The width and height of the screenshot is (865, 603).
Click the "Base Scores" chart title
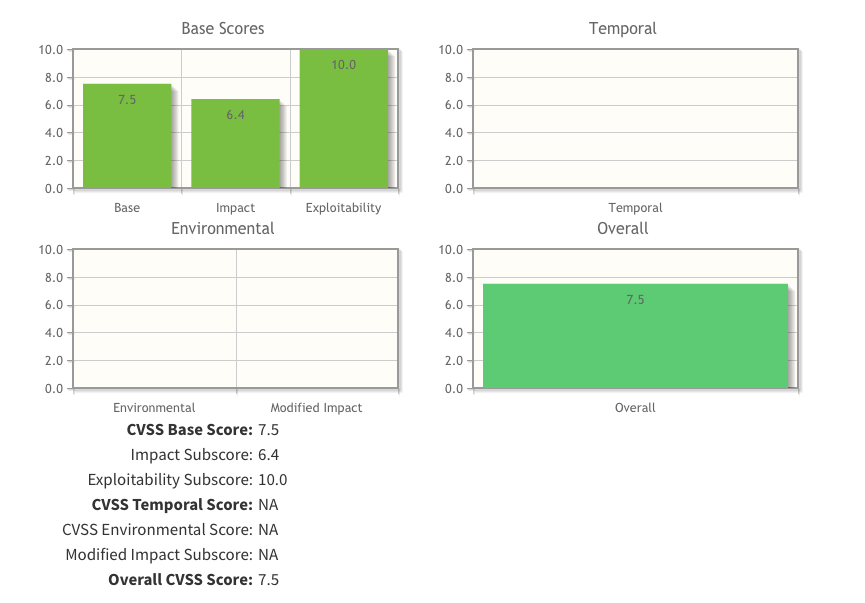tap(223, 29)
